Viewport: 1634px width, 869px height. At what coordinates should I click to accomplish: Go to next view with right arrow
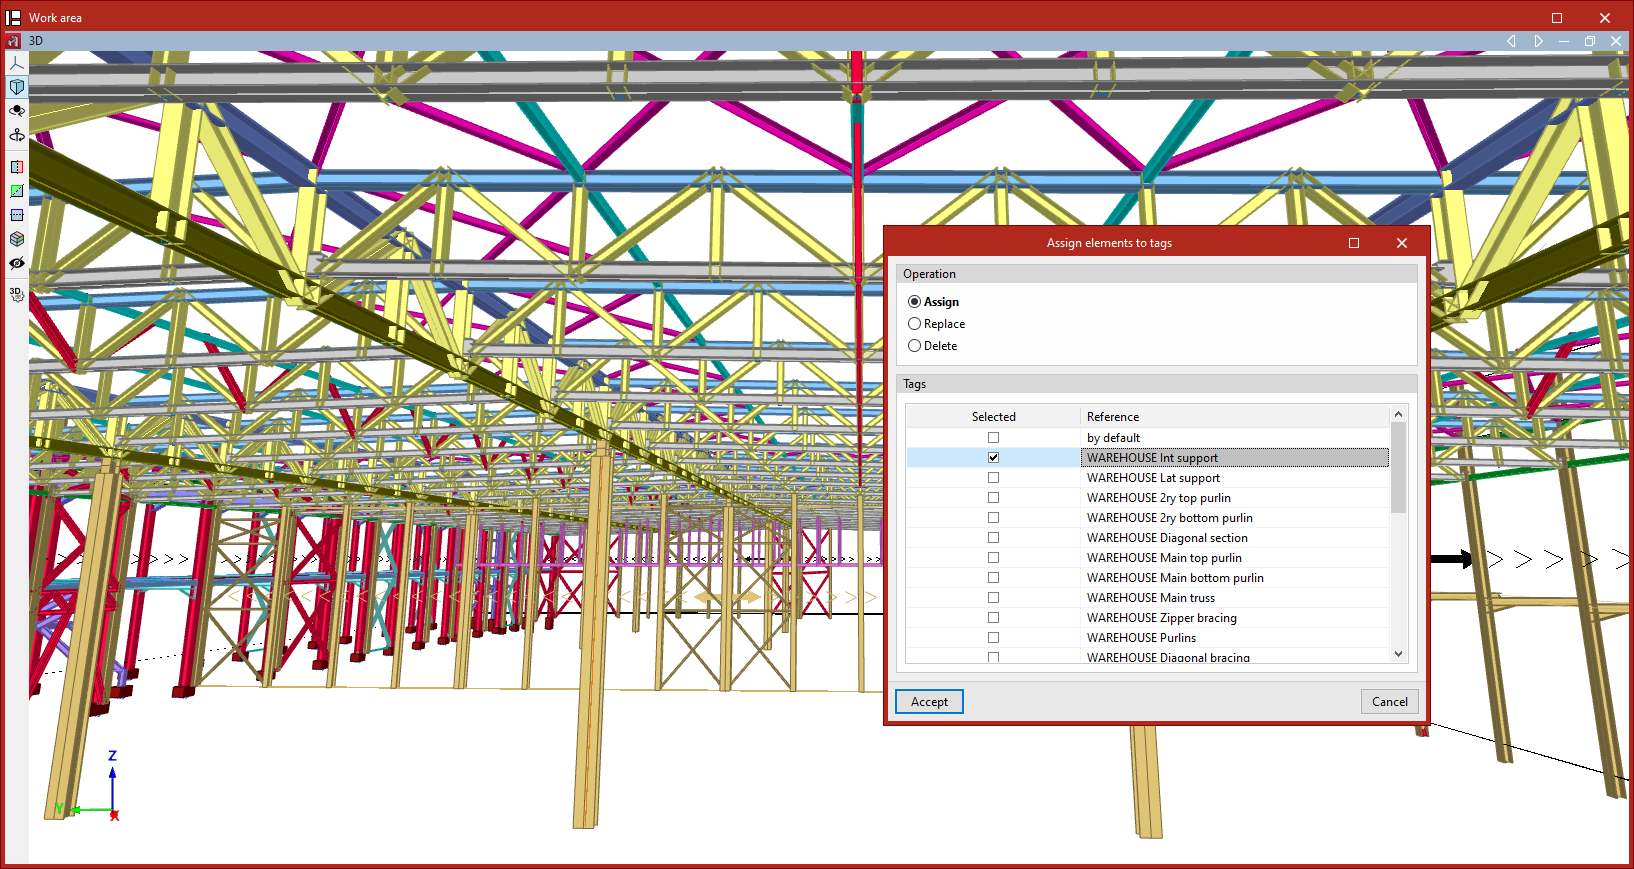1538,41
